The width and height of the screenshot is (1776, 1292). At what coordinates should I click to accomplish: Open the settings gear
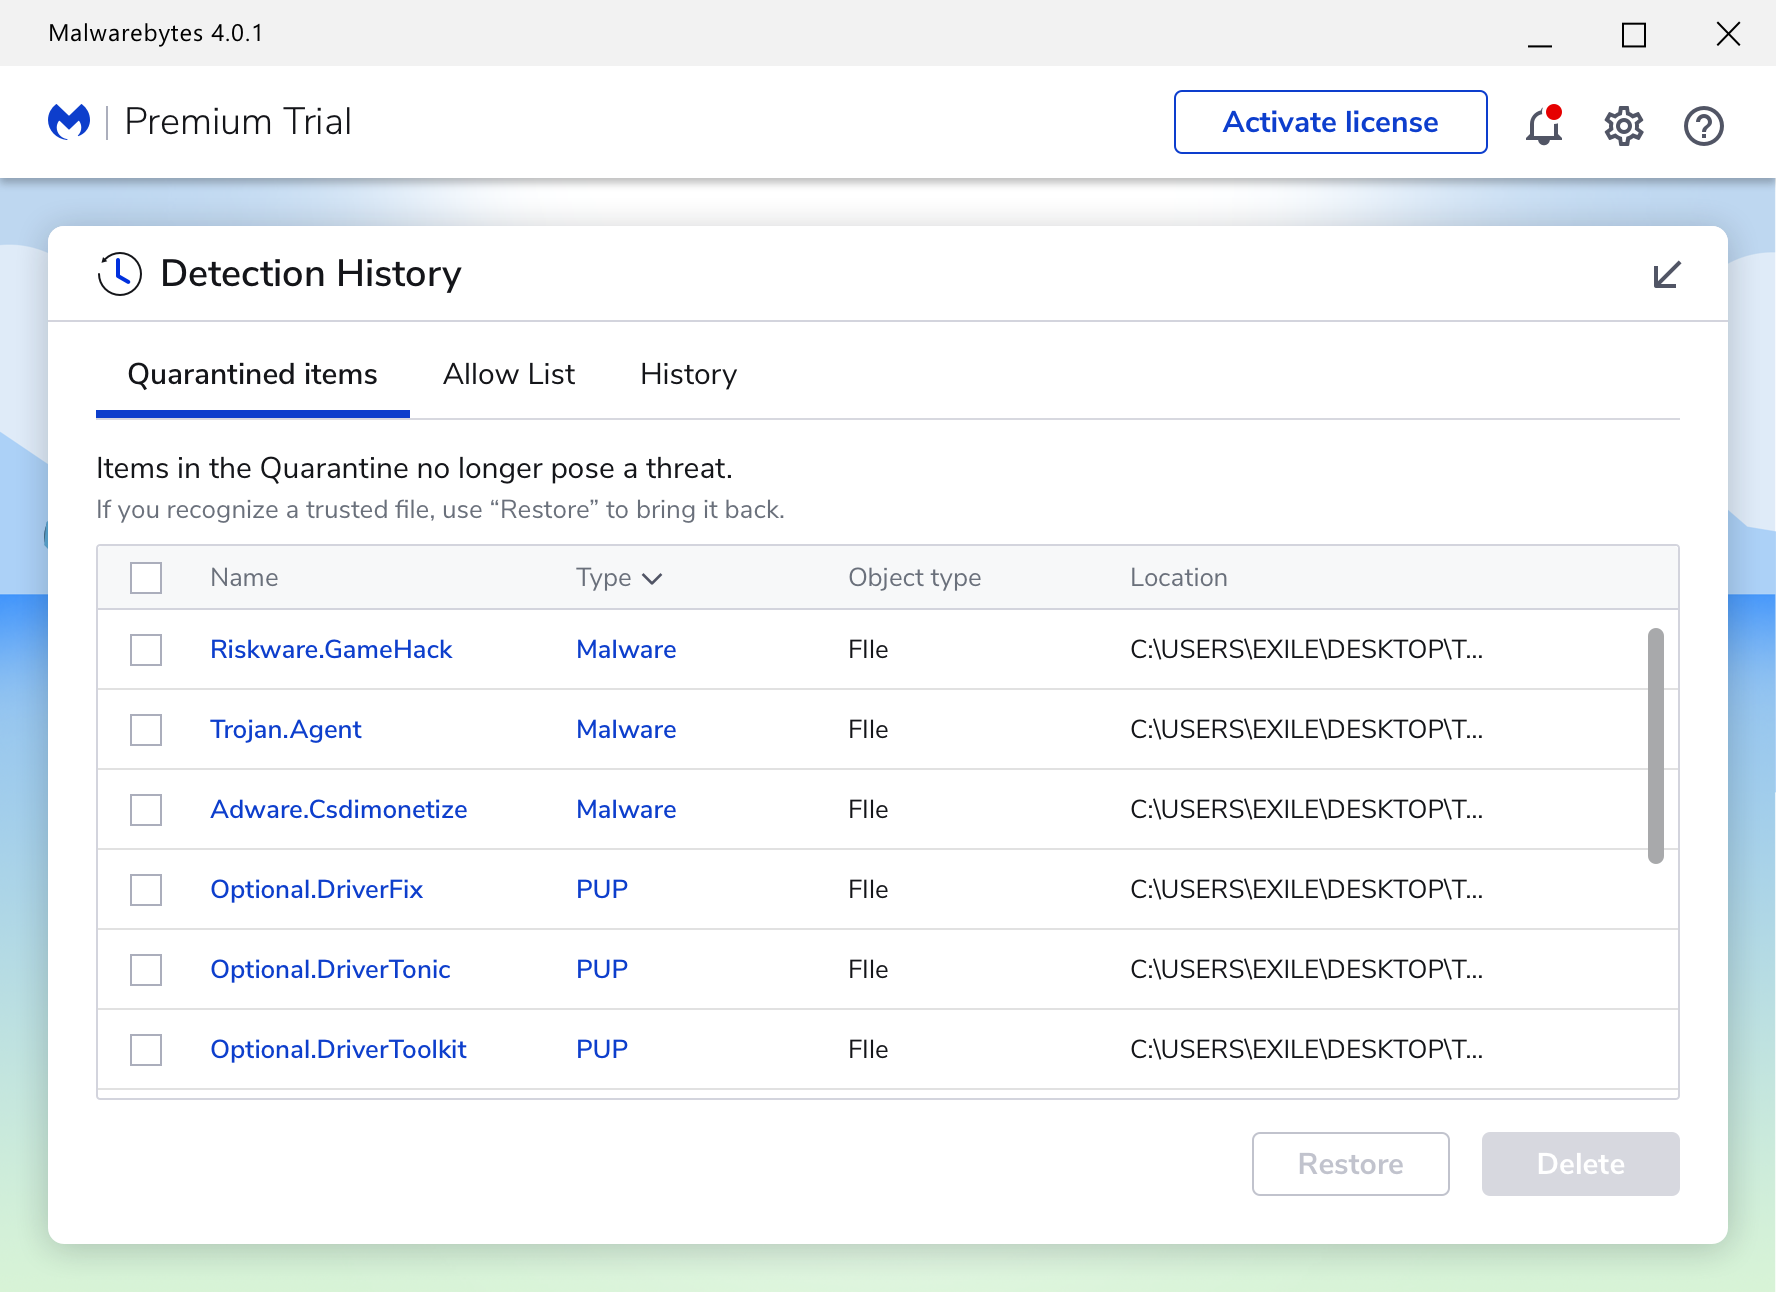click(1624, 126)
